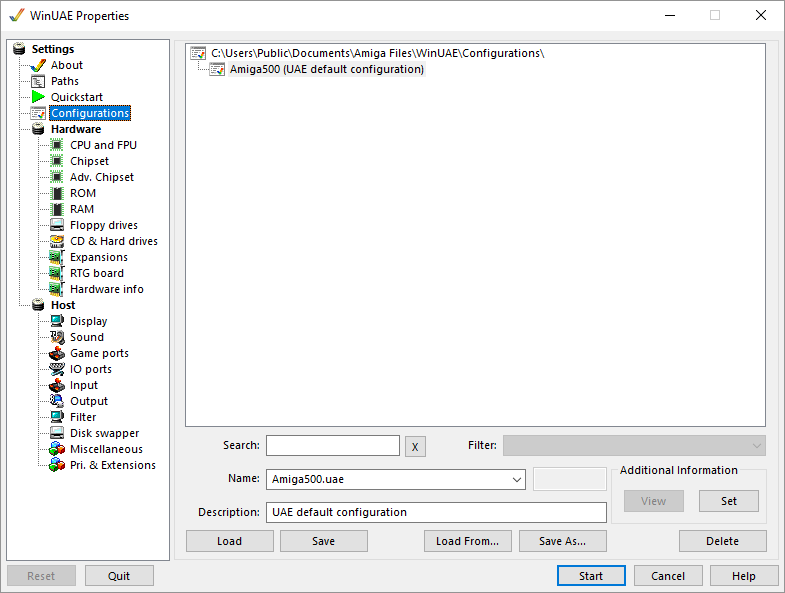785x593 pixels.
Task: Quit WinUAE
Action: 119,576
